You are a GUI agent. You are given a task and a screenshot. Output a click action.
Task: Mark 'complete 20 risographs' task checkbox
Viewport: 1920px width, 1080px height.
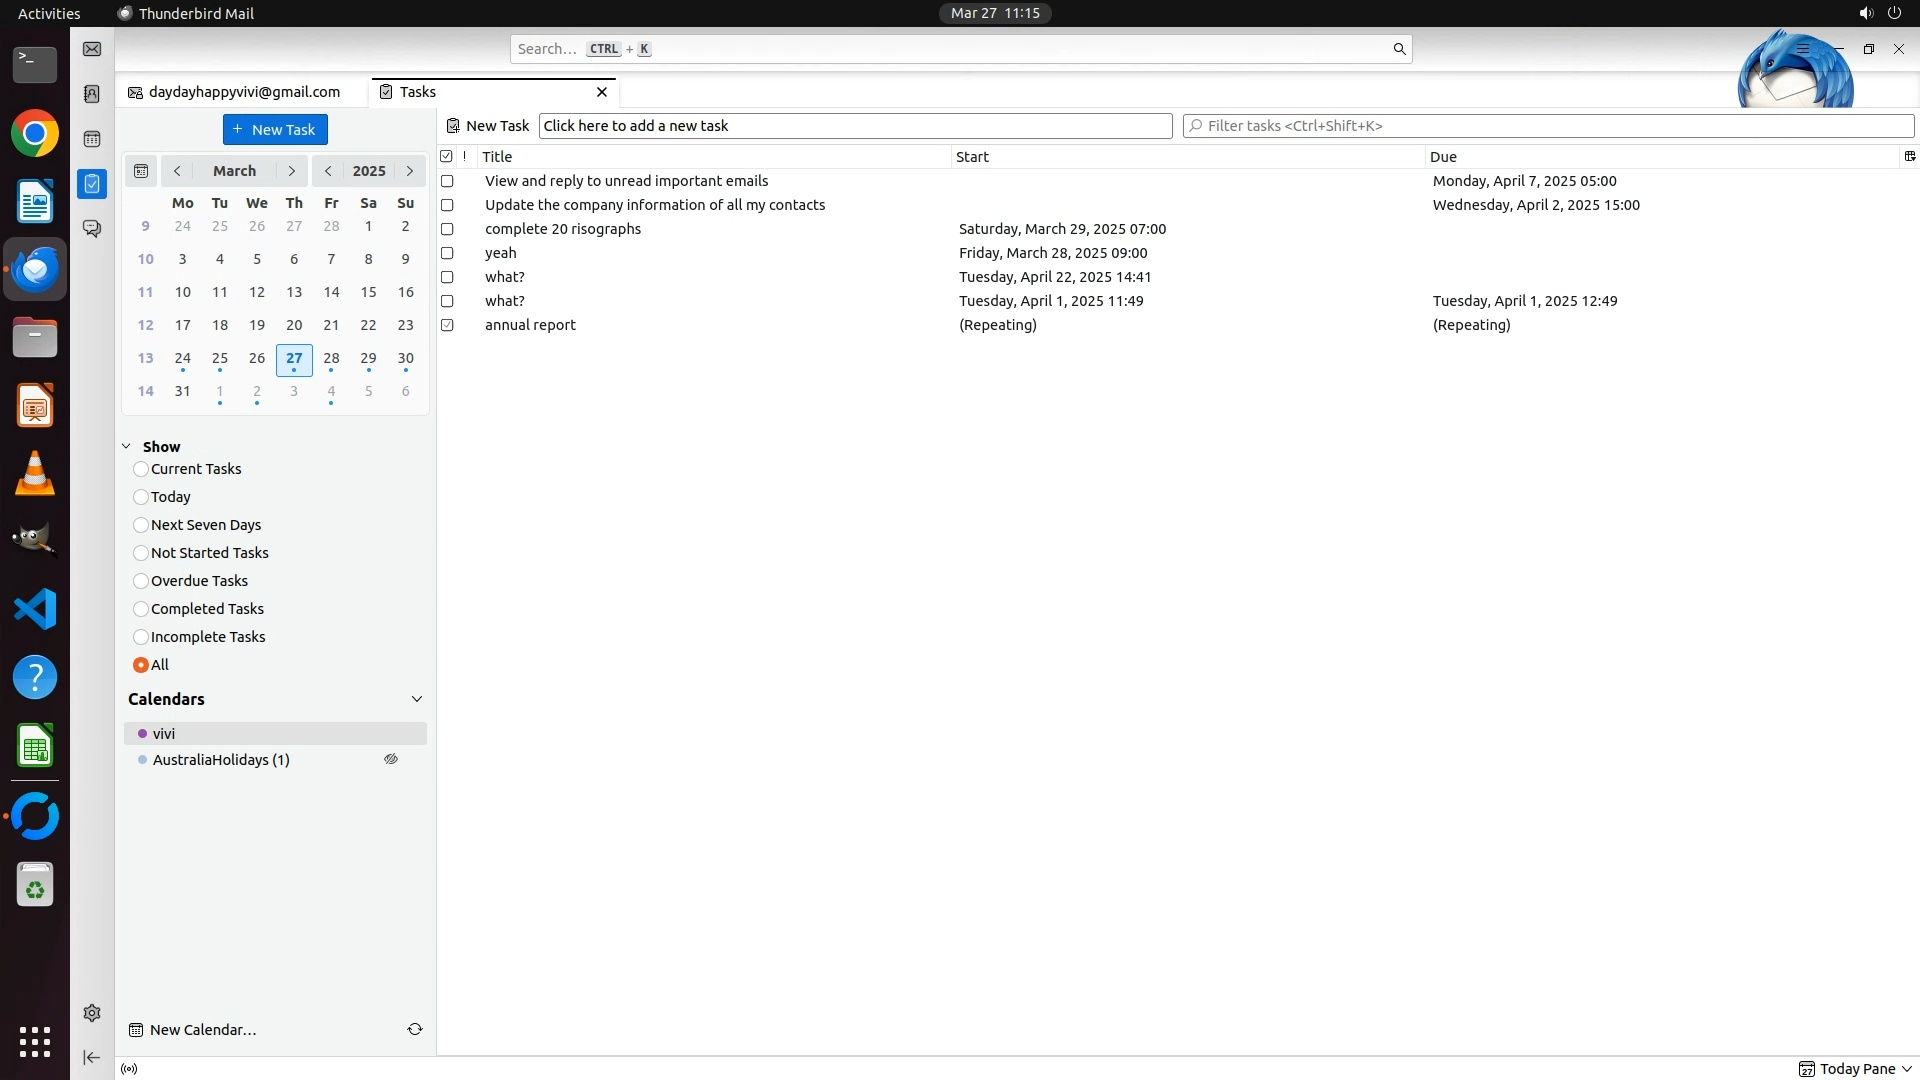447,229
